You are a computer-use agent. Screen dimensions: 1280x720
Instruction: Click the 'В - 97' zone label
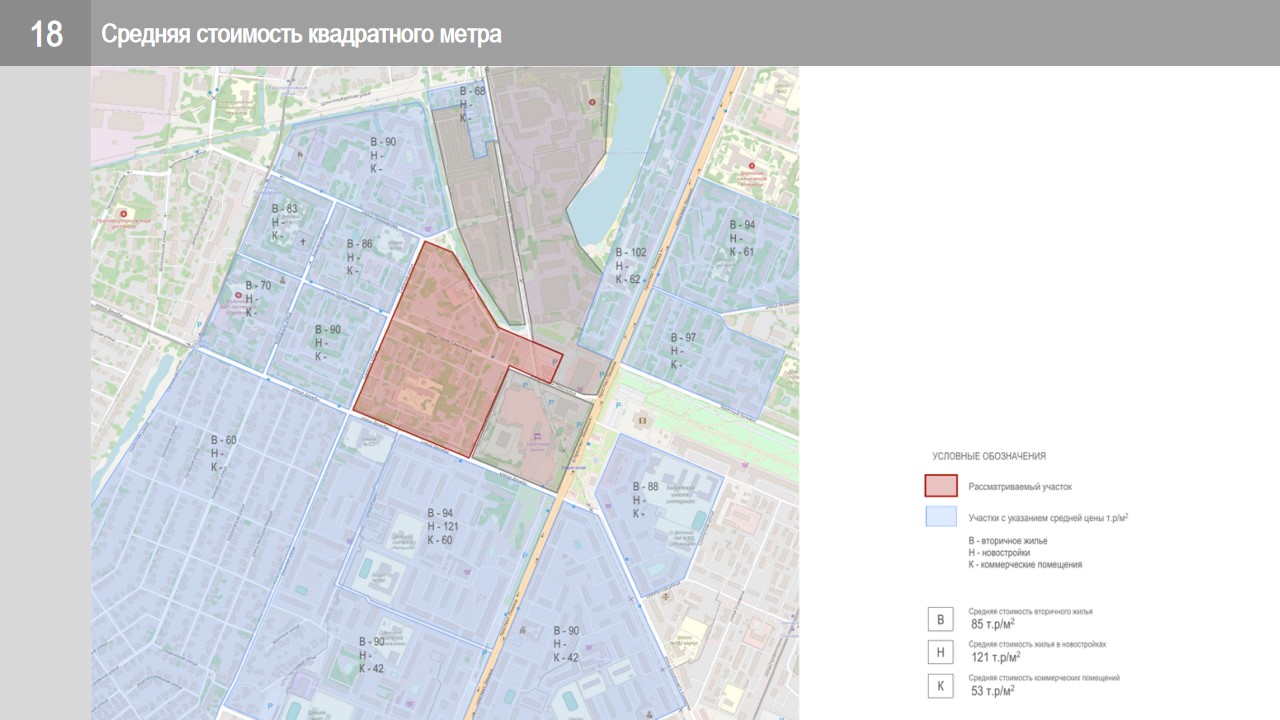tap(683, 338)
